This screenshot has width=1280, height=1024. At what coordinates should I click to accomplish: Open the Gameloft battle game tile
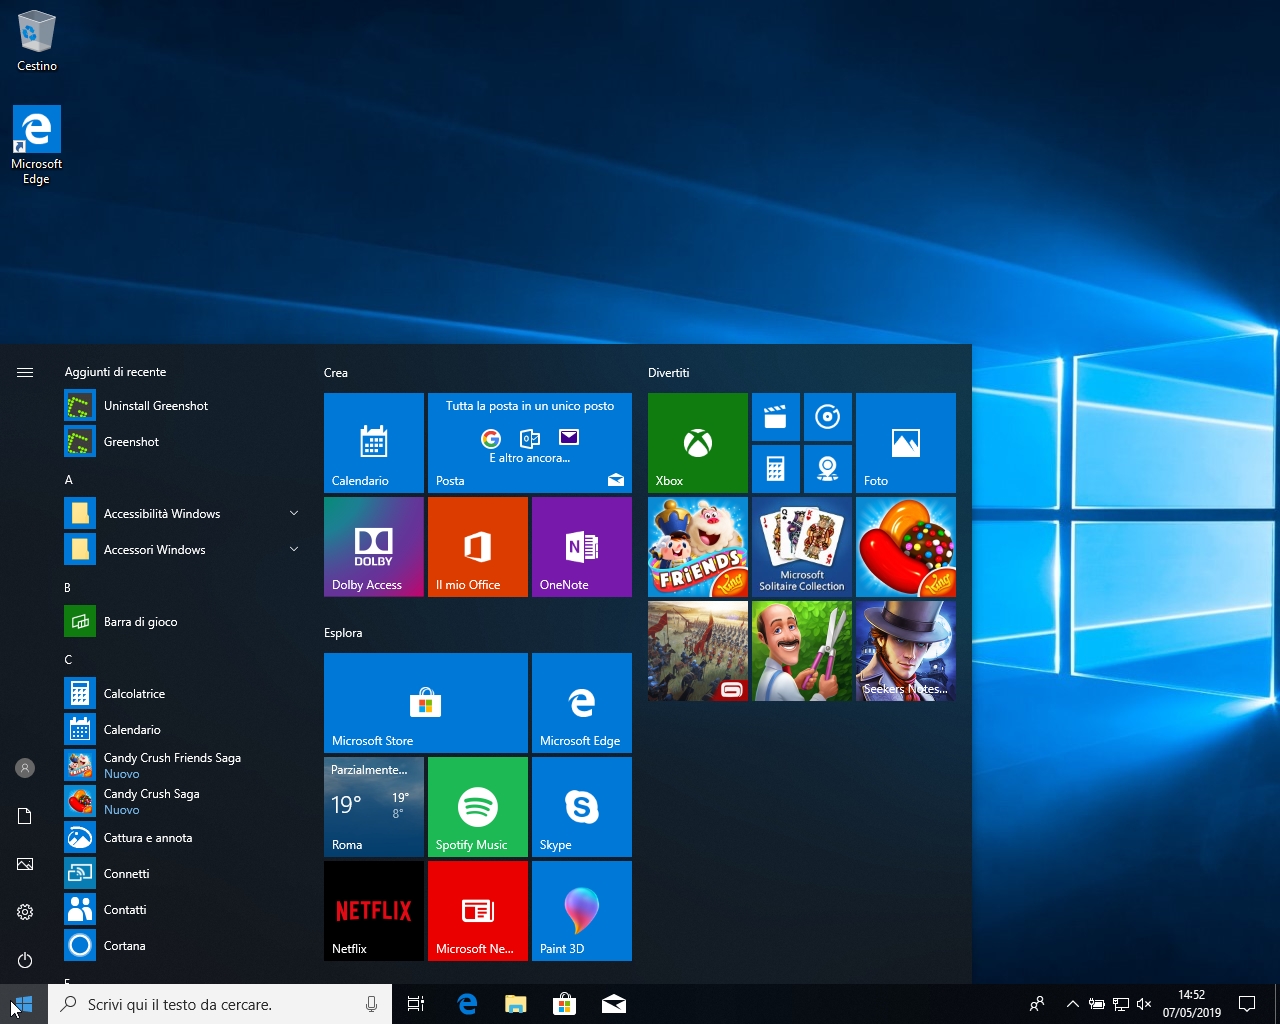click(x=698, y=651)
